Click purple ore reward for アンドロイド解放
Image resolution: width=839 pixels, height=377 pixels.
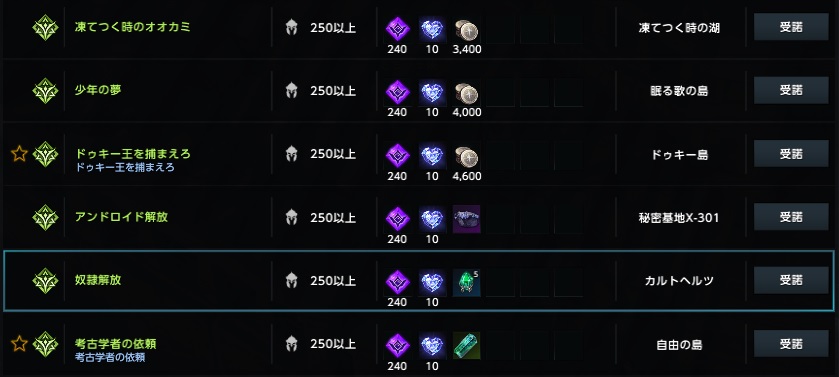[467, 219]
